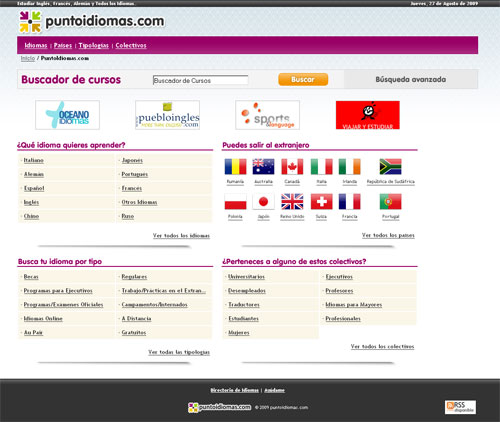Select the Portugués language link
Image resolution: width=500 pixels, height=422 pixels.
click(135, 174)
